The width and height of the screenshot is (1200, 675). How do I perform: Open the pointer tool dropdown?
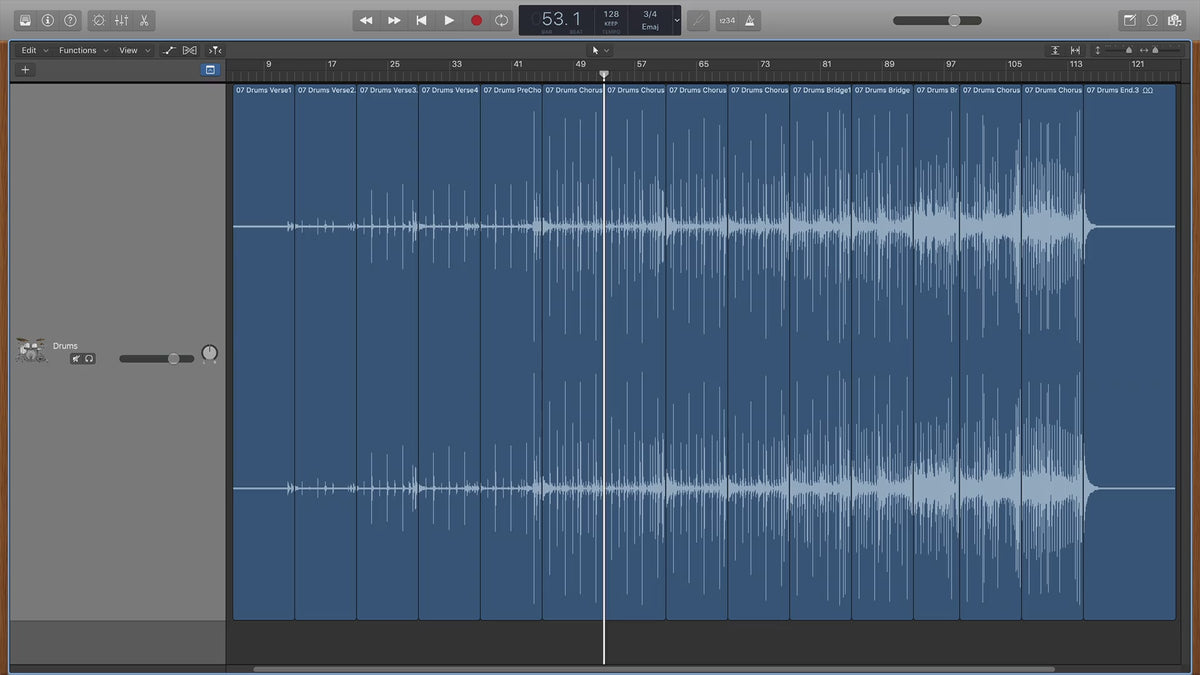(x=600, y=50)
